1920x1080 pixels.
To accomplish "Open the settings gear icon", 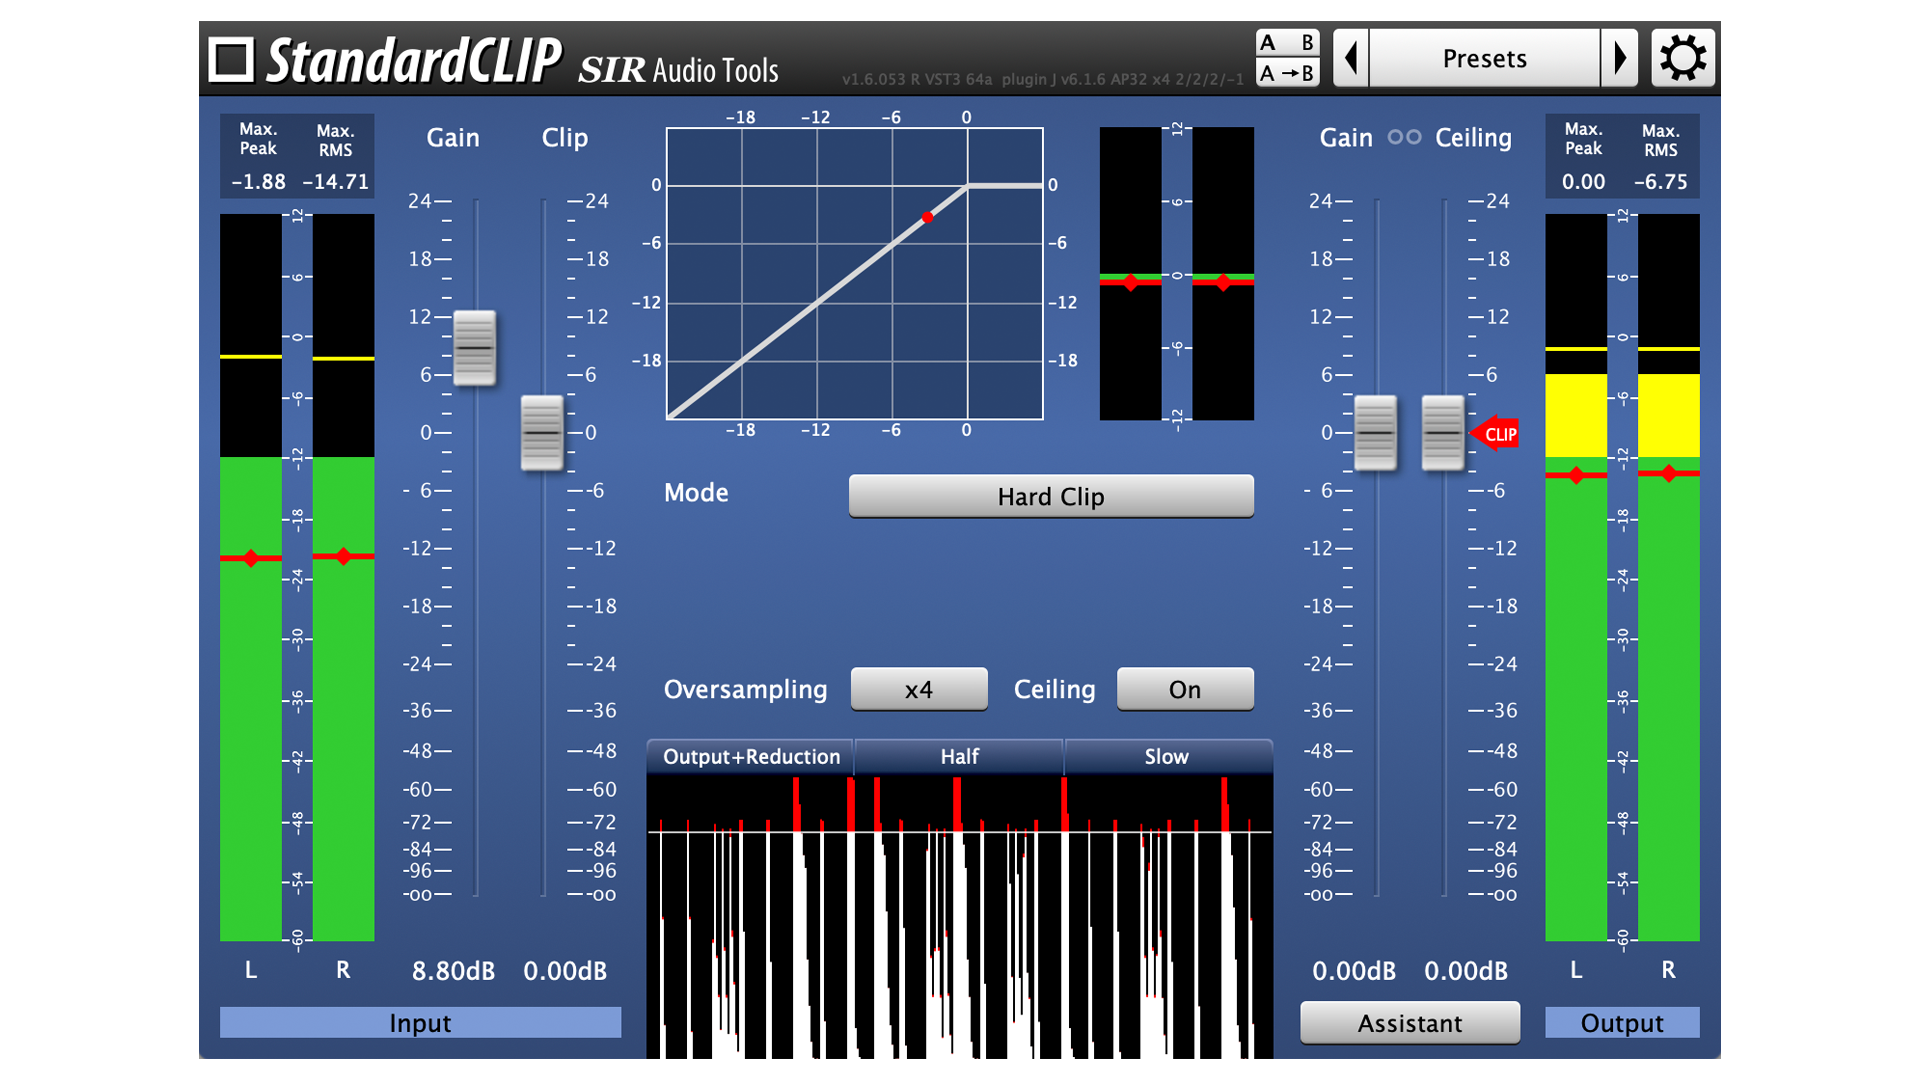I will point(1683,58).
